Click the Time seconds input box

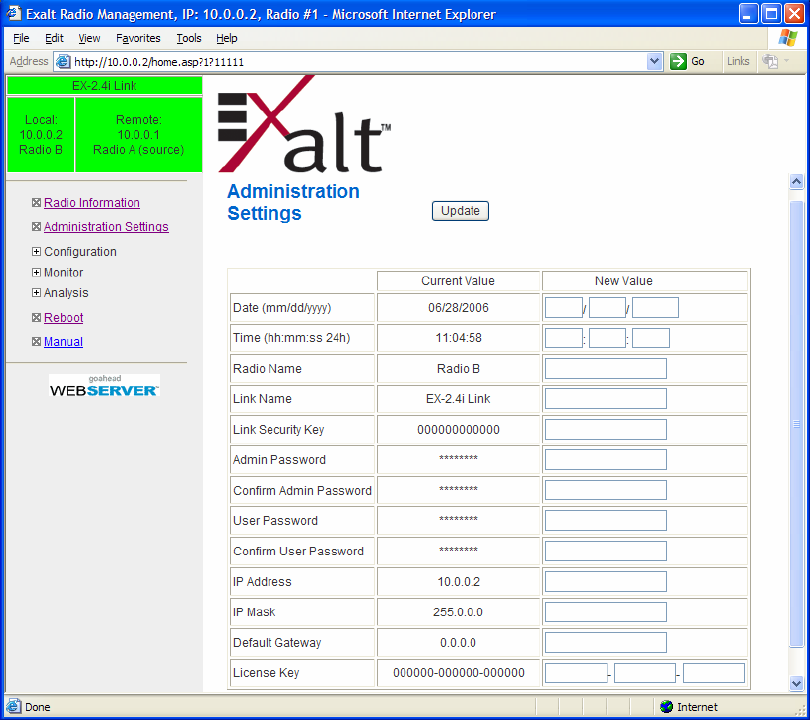651,338
